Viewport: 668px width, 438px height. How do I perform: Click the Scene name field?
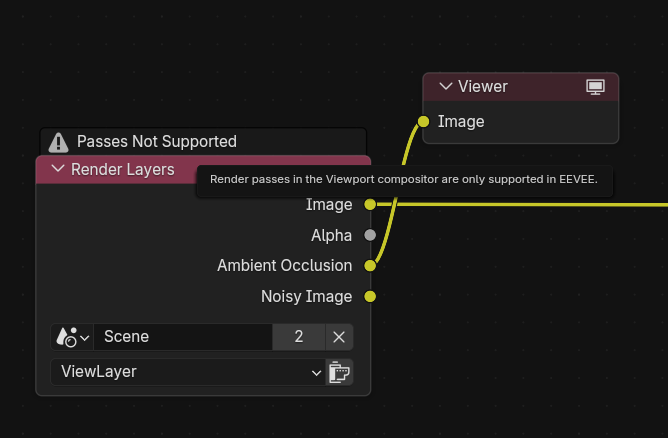click(x=183, y=337)
